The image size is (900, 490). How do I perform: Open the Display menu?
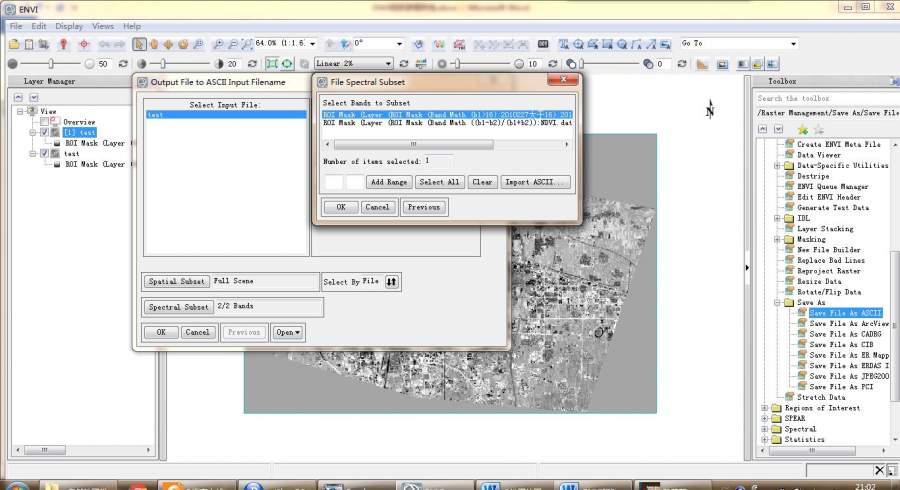(69, 26)
